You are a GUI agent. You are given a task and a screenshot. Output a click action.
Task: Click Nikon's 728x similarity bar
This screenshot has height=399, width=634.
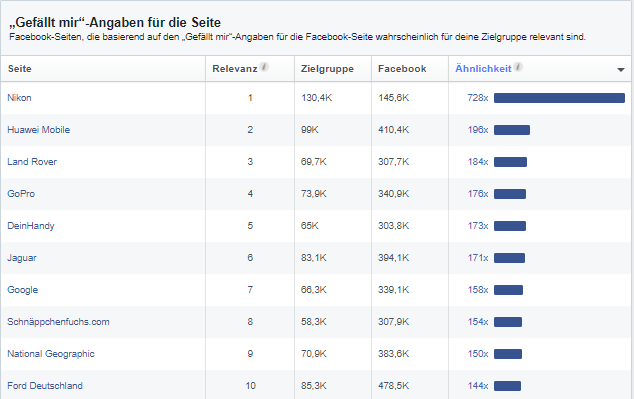(x=559, y=98)
